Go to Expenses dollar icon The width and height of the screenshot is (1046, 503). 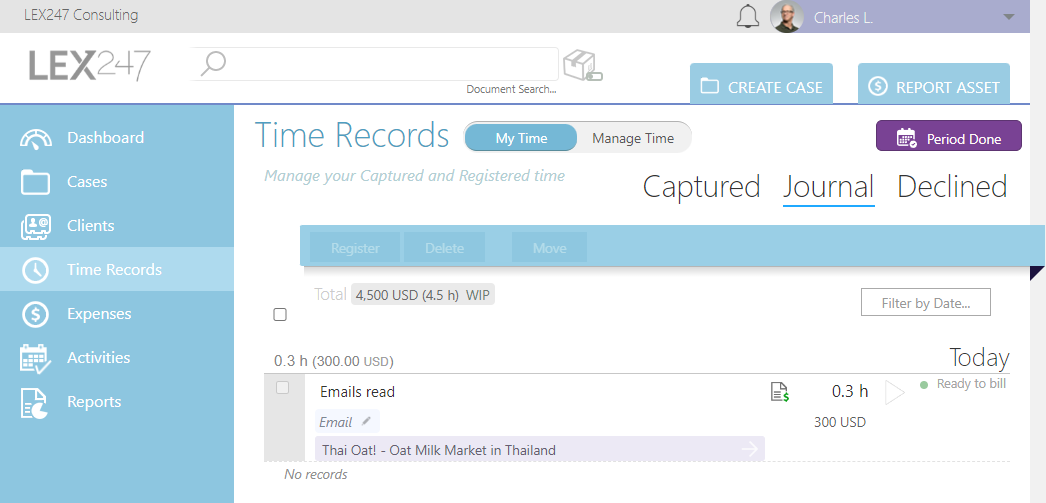[35, 314]
